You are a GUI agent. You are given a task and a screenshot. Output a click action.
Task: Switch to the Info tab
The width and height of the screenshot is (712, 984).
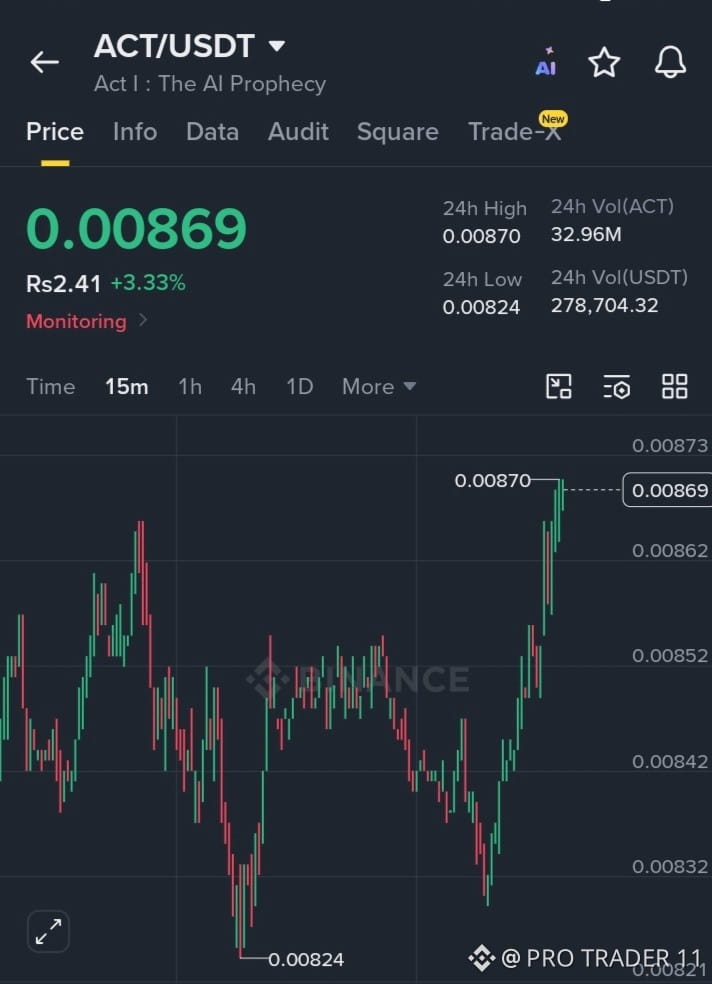(x=135, y=132)
